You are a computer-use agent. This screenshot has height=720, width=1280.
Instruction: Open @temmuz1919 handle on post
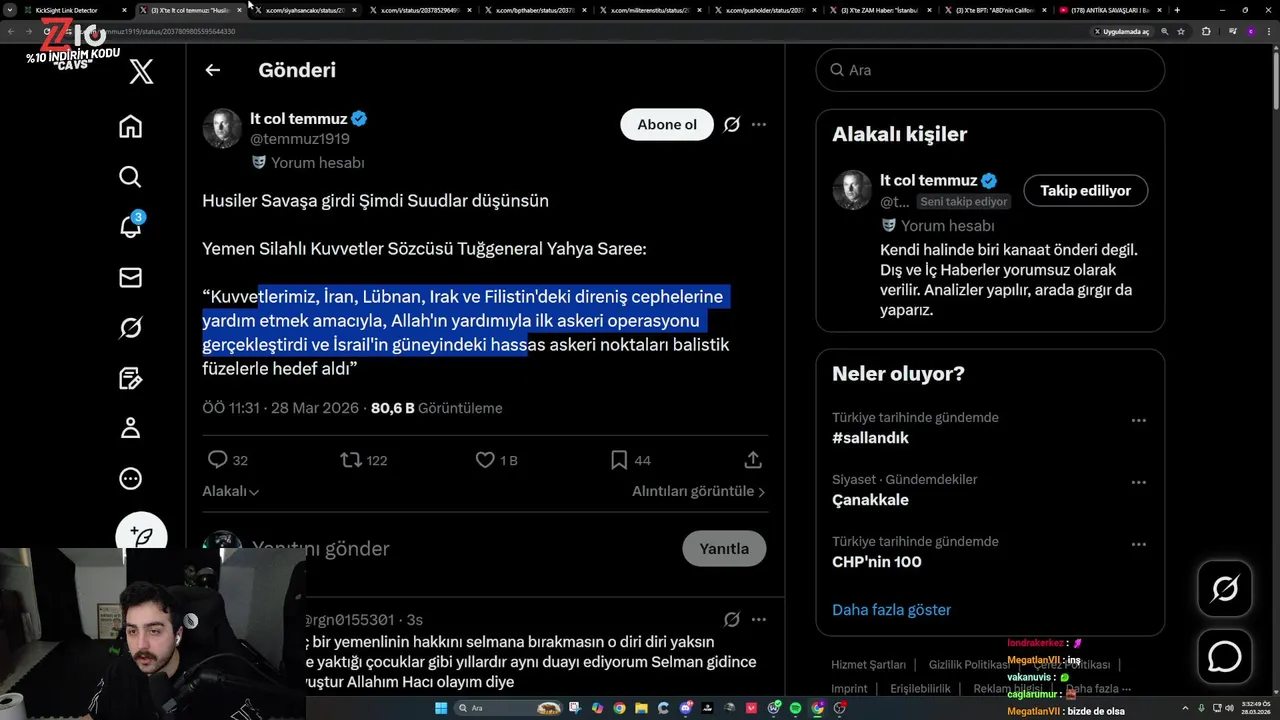point(300,139)
